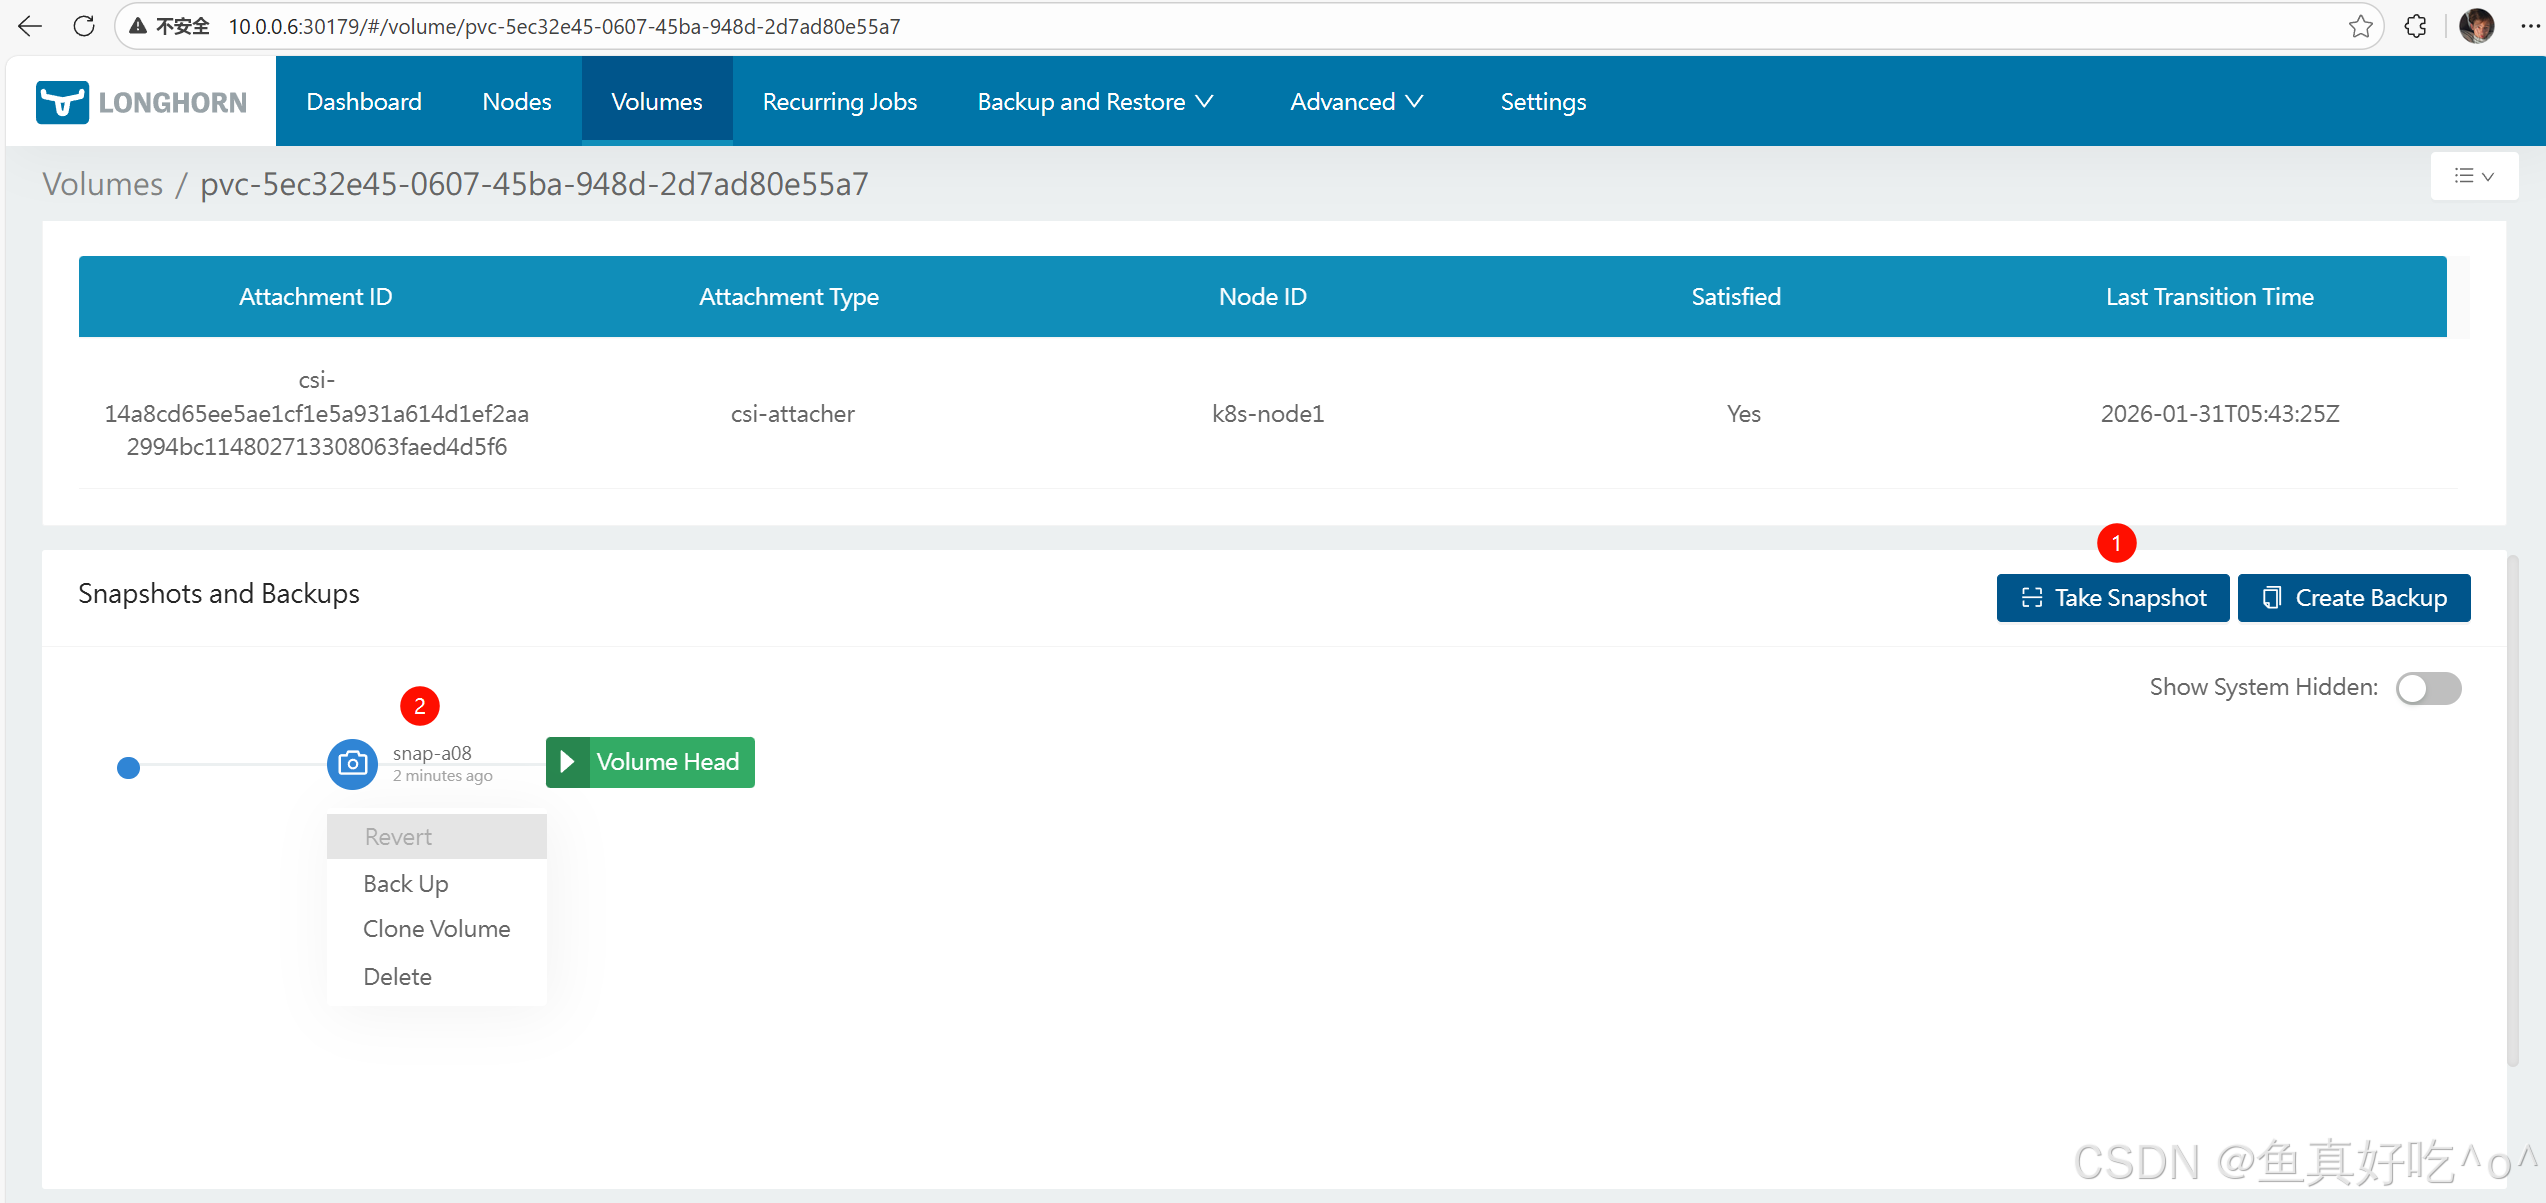Click the not-secure warning triangle icon
The height and width of the screenshot is (1203, 2546).
click(138, 26)
